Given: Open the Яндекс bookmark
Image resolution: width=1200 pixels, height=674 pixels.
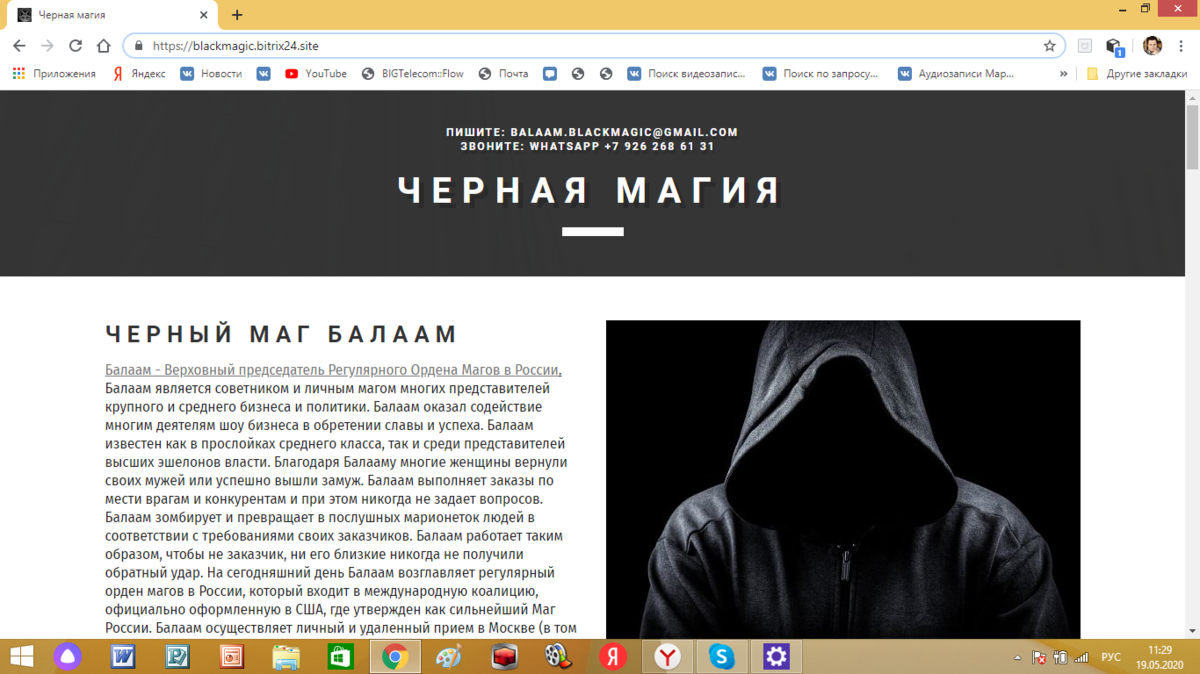Looking at the screenshot, I should (139, 73).
